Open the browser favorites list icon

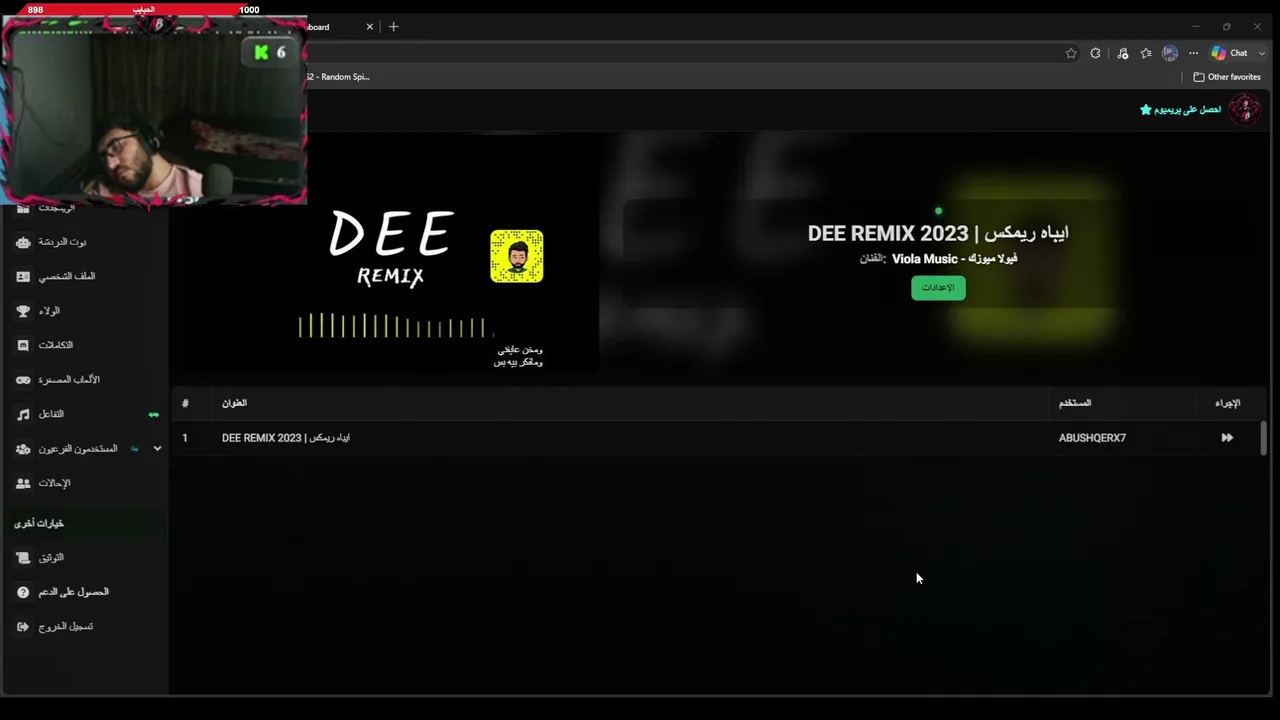[x=1146, y=53]
